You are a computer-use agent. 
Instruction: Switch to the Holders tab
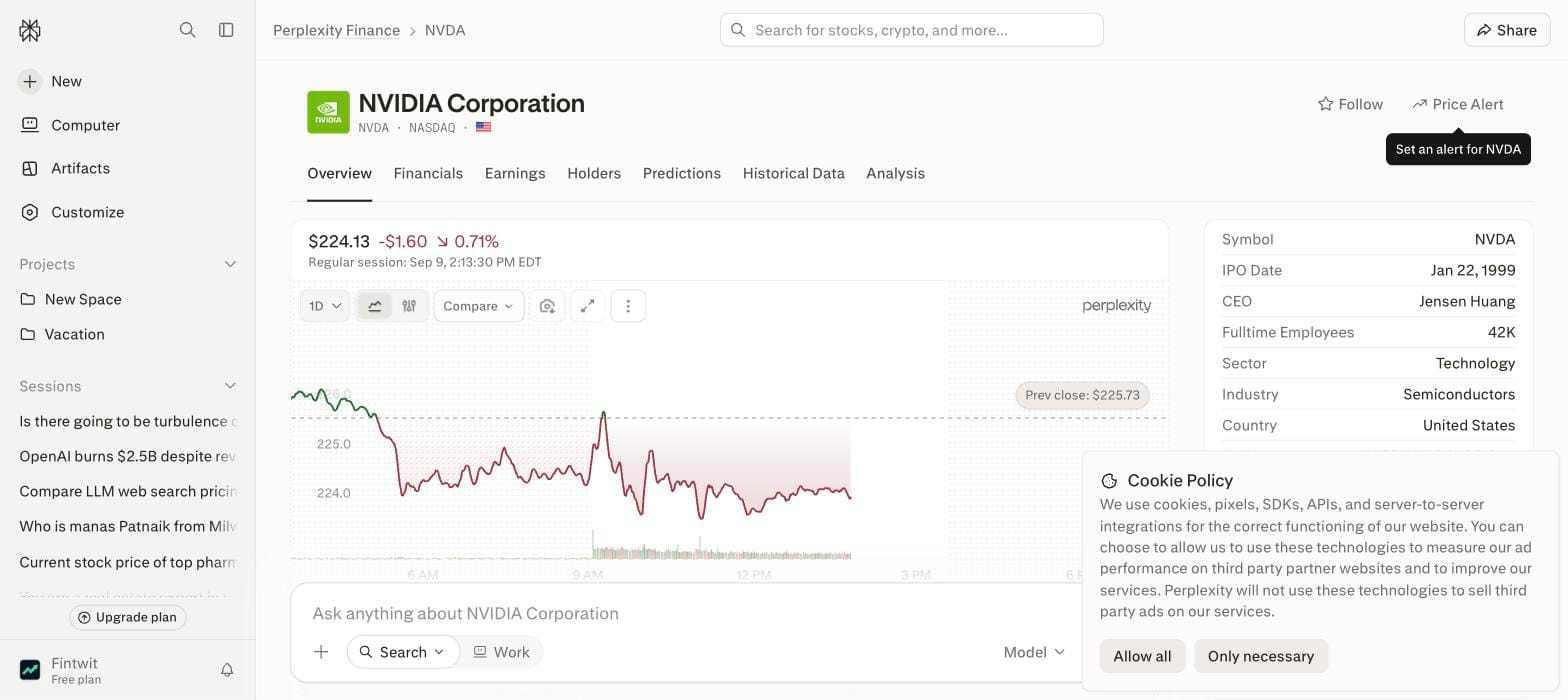594,173
